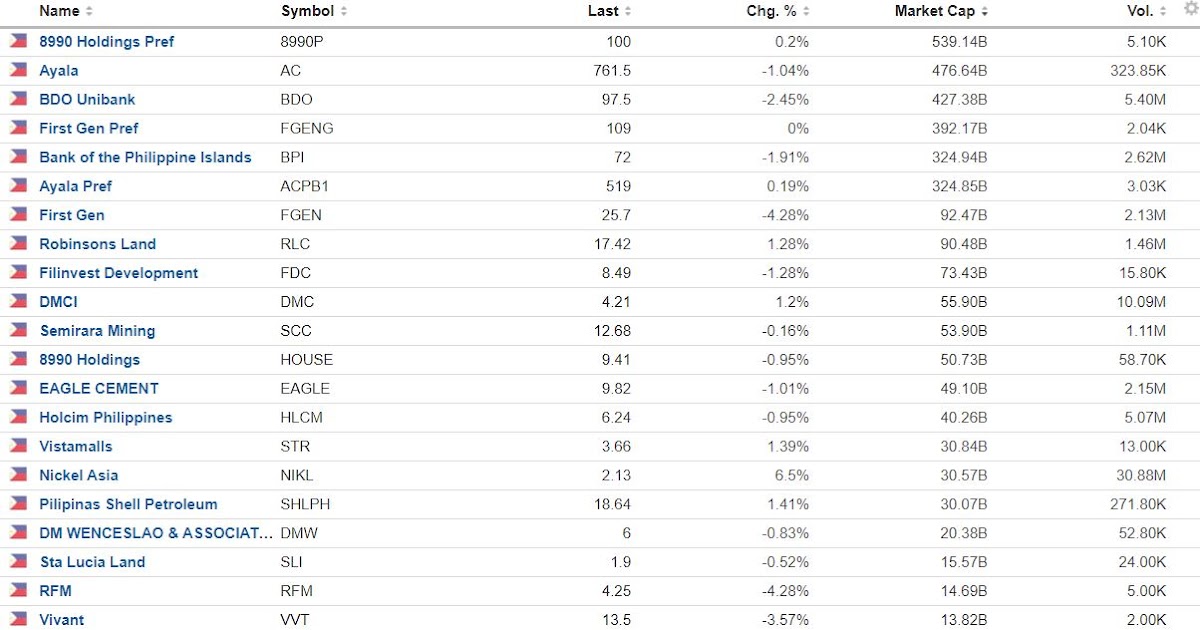The width and height of the screenshot is (1200, 630).
Task: Click the flag icon next to BDO Unibank
Action: point(20,99)
